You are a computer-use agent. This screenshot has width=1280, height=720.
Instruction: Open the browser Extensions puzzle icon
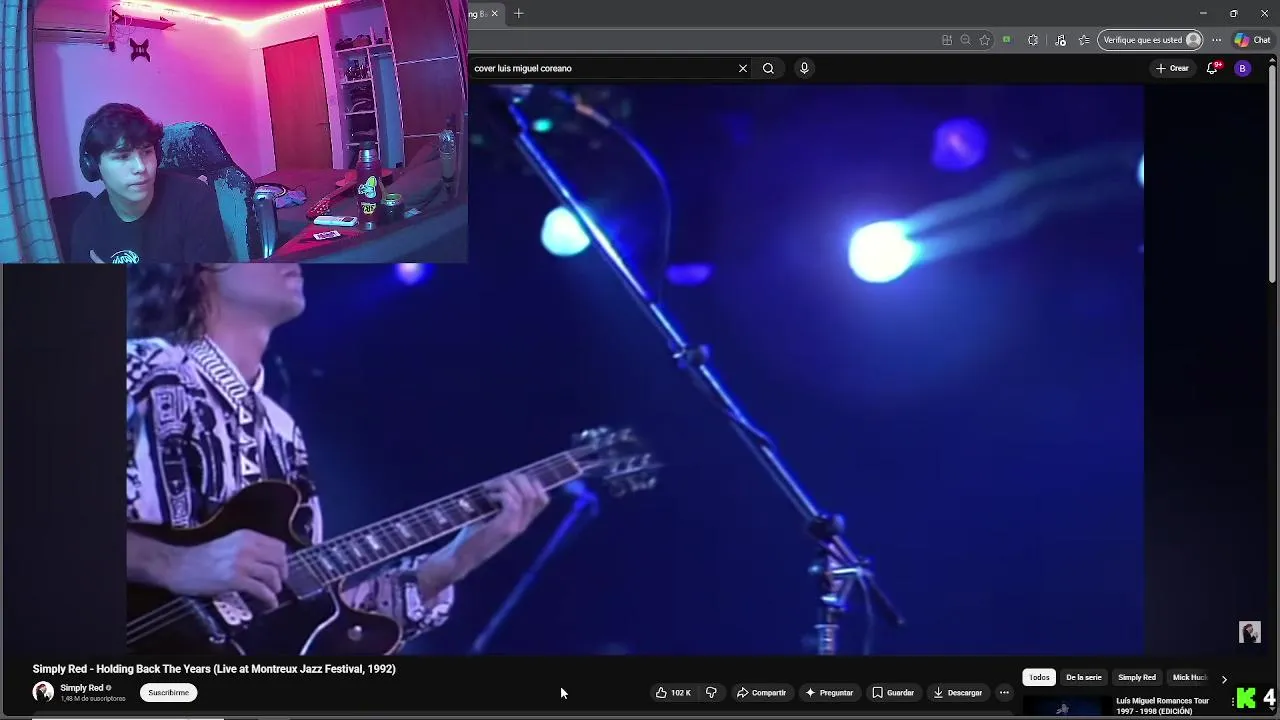(1033, 40)
